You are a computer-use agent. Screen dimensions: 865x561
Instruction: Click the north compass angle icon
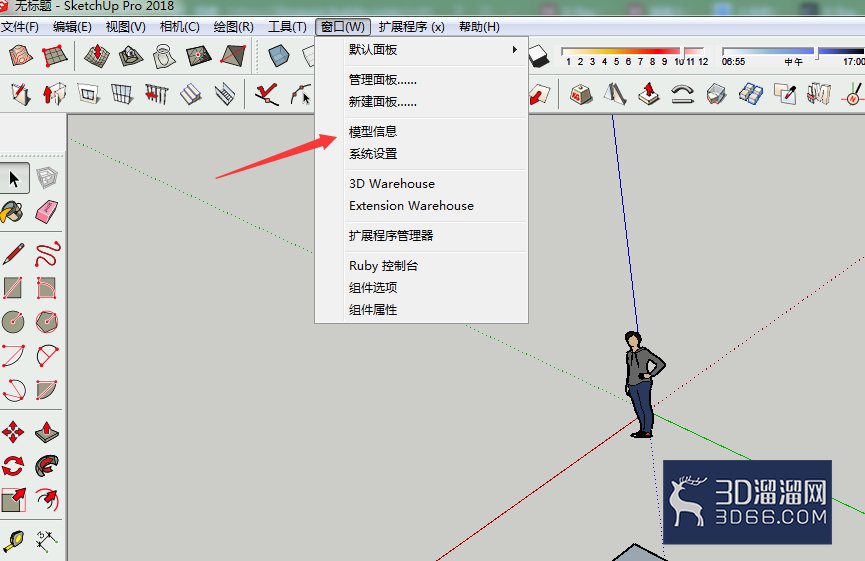pyautogui.click(x=853, y=94)
